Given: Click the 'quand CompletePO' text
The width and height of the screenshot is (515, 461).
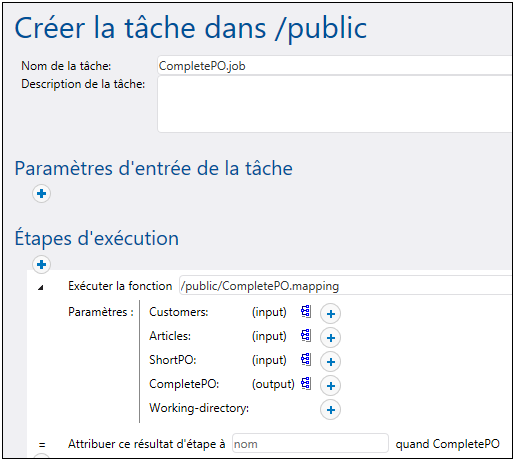Looking at the screenshot, I should tap(448, 444).
